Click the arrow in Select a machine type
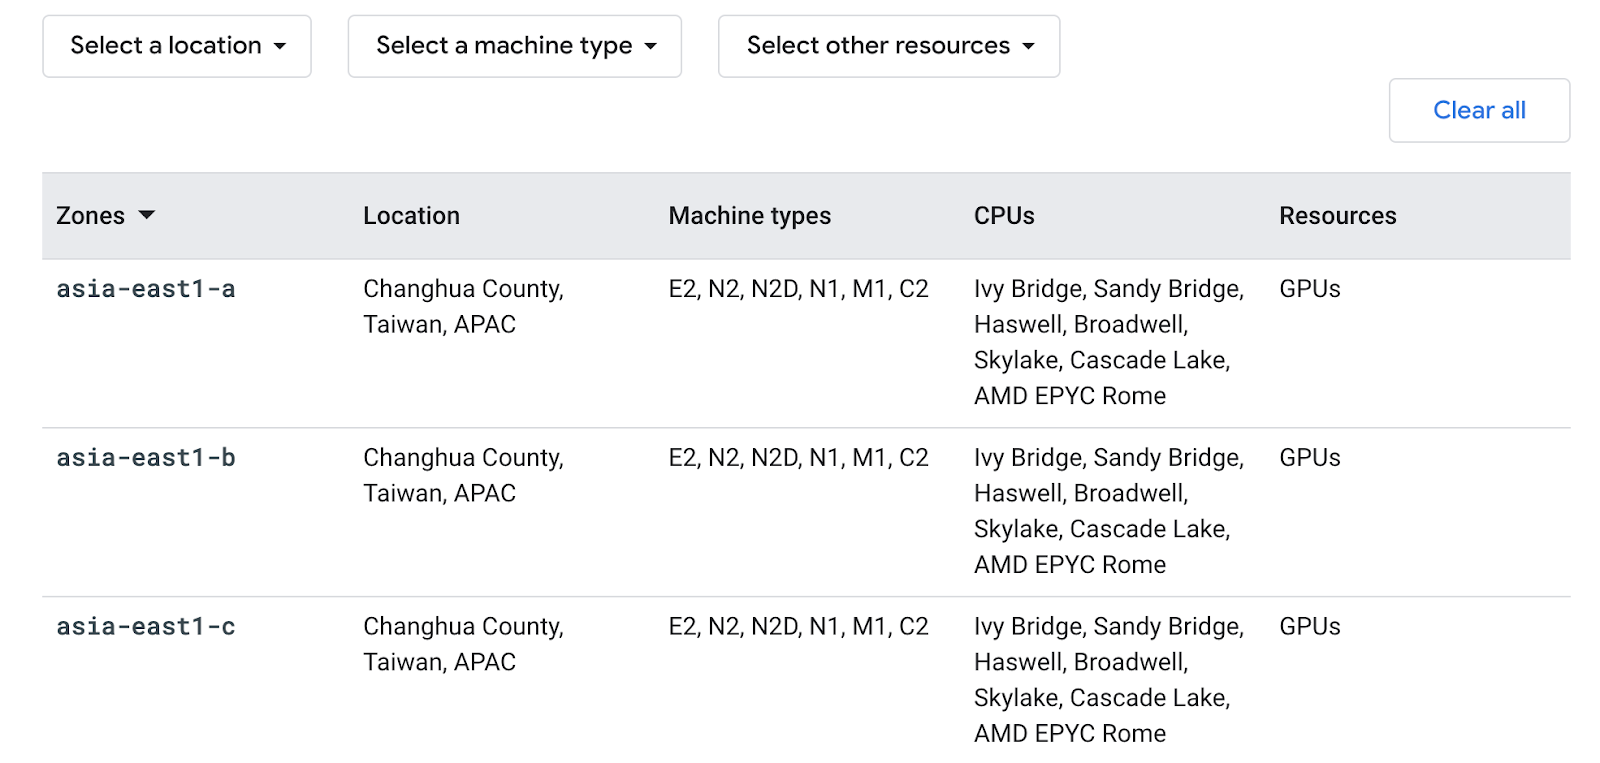Image resolution: width=1600 pixels, height=763 pixels. pyautogui.click(x=651, y=46)
